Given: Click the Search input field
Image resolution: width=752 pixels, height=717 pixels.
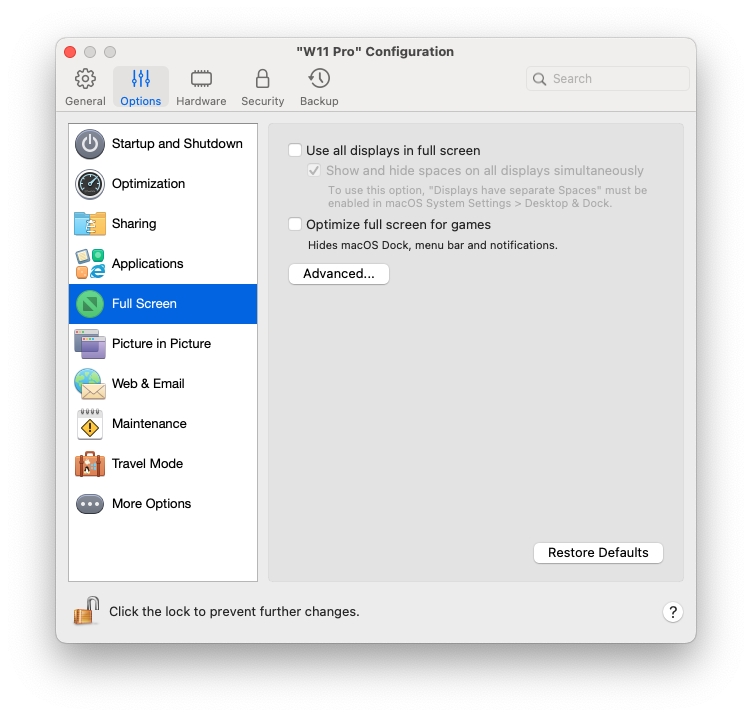Looking at the screenshot, I should tap(615, 79).
